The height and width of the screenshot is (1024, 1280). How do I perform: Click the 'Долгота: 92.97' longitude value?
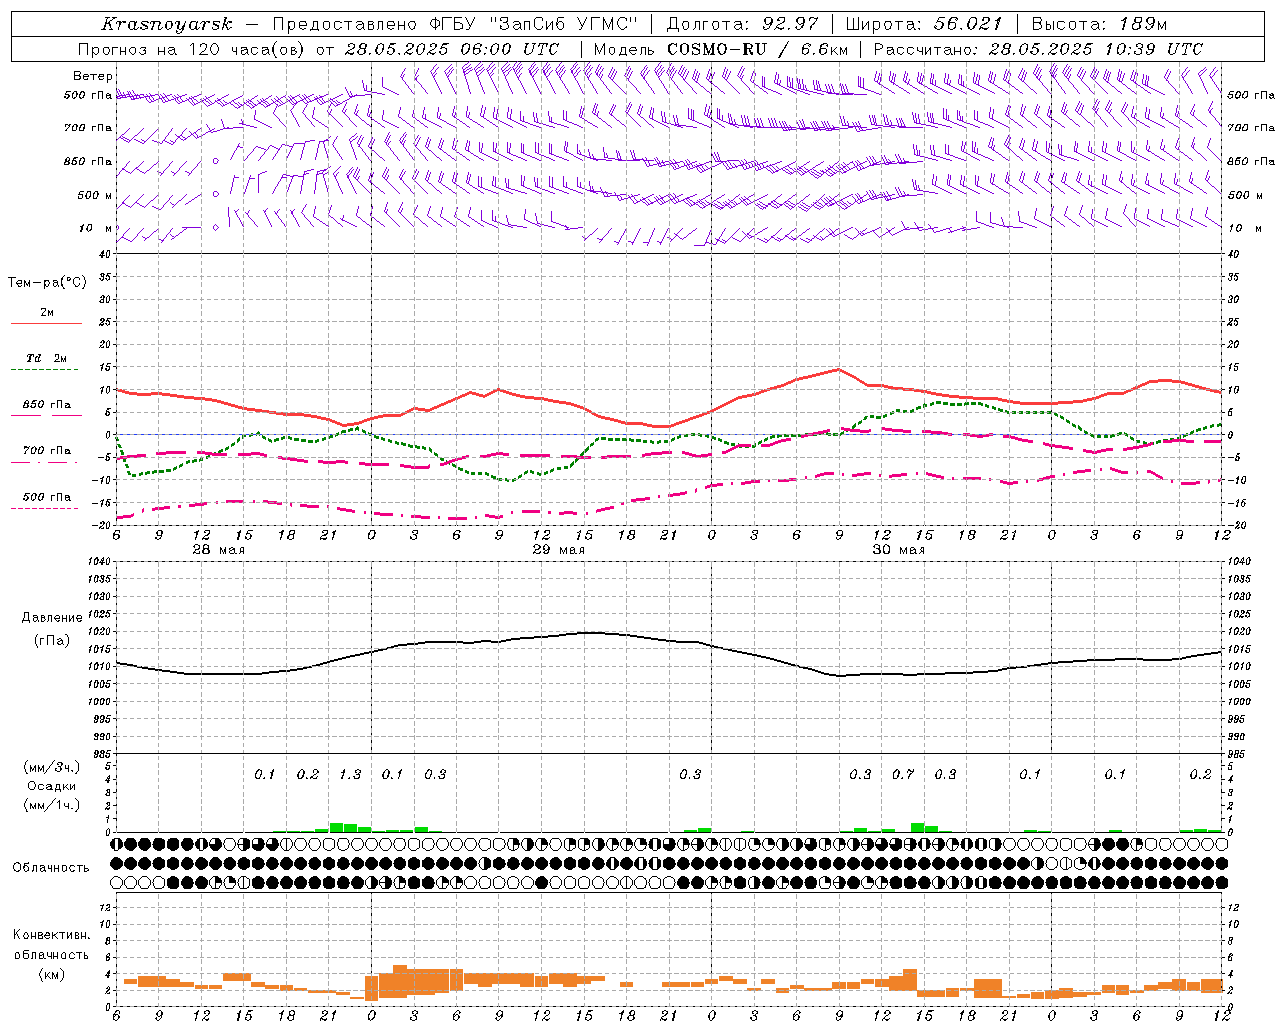(x=742, y=24)
